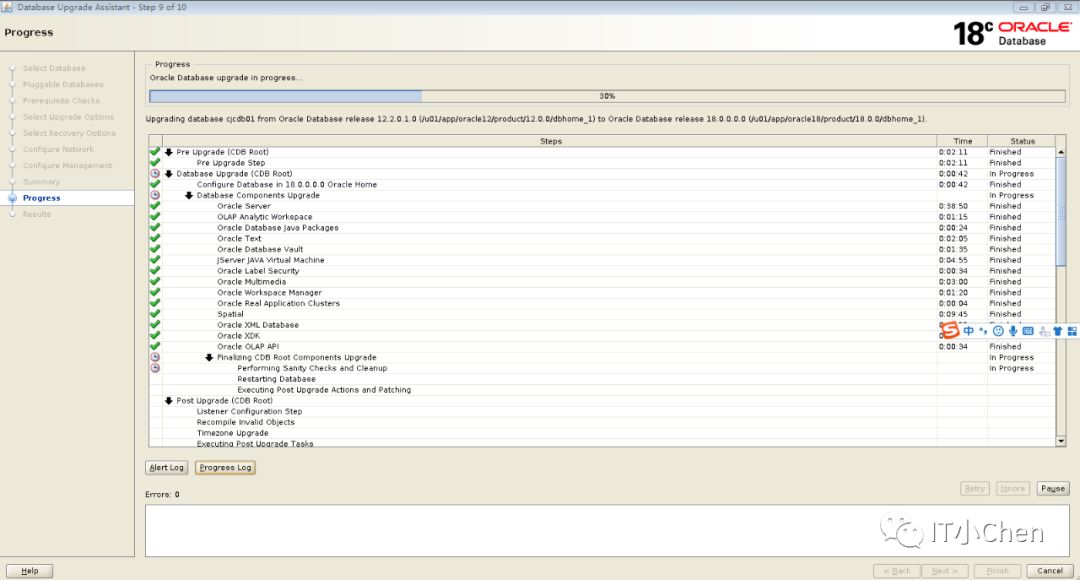Screen dimensions: 1080x580
Task: Open the Progress Log
Action: (x=225, y=468)
